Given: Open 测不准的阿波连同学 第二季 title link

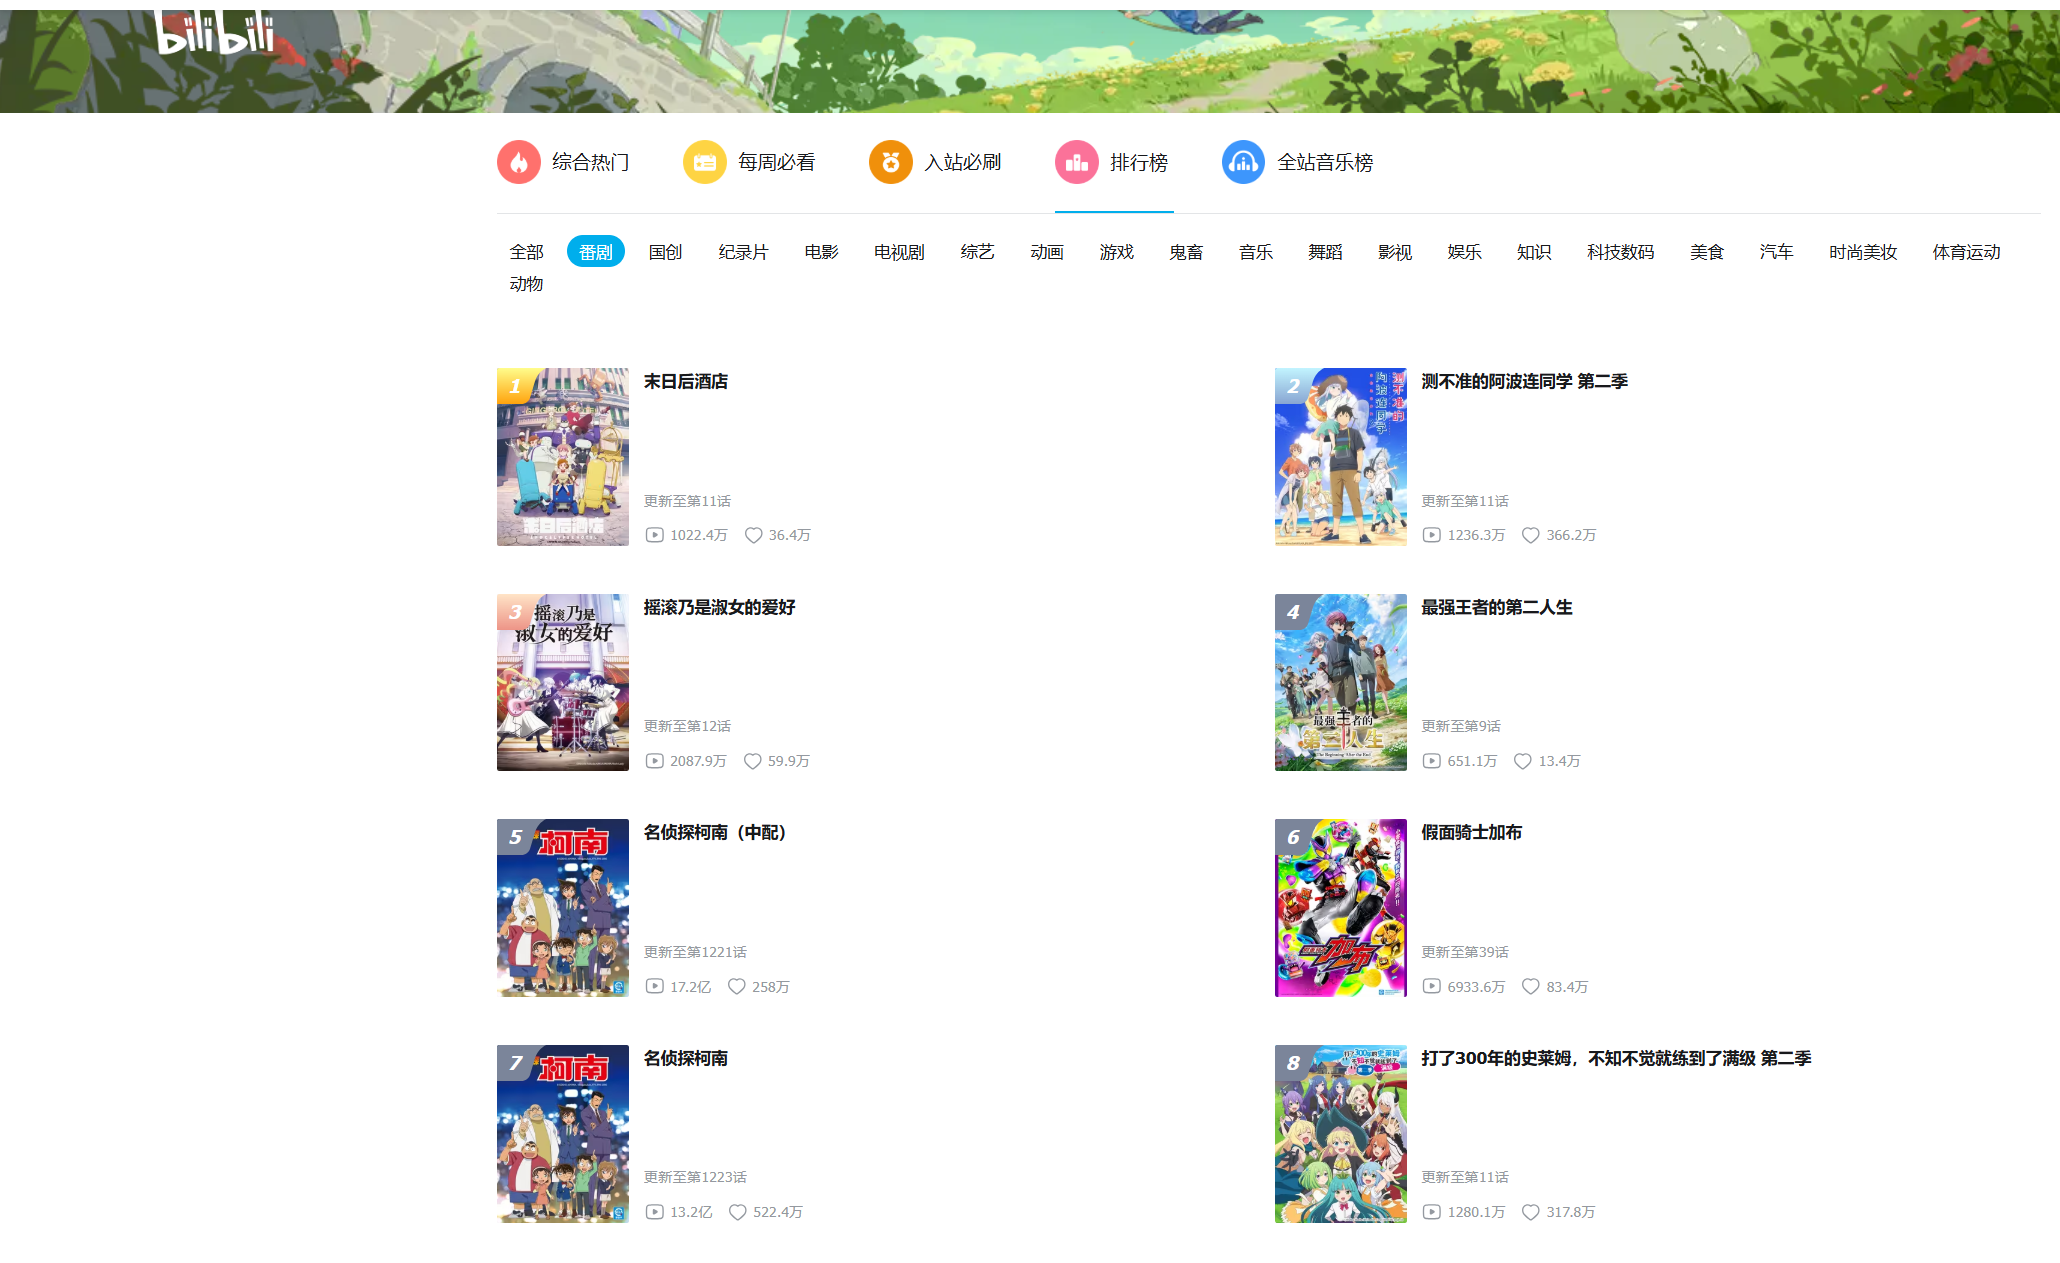Looking at the screenshot, I should pos(1525,382).
